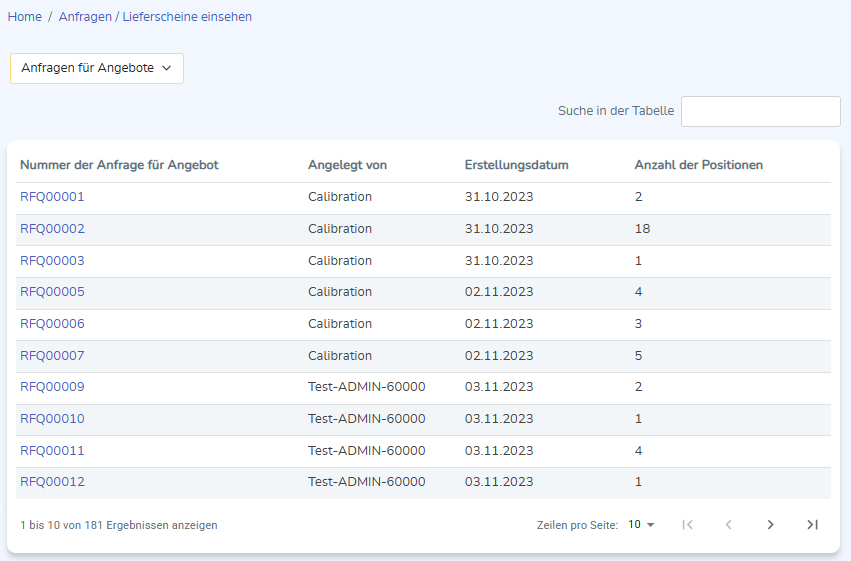Open request RFQ00012
Viewport: 851px width, 561px height.
[52, 482]
